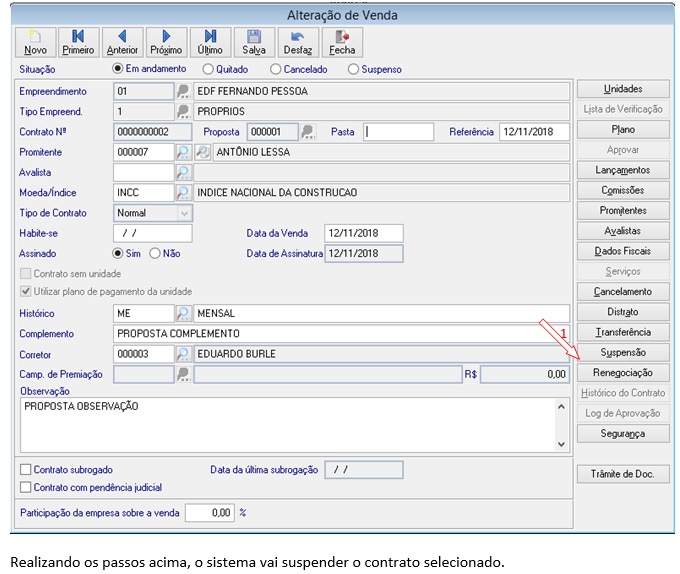Go to previous record with Anterior
The image size is (680, 574).
[x=122, y=42]
